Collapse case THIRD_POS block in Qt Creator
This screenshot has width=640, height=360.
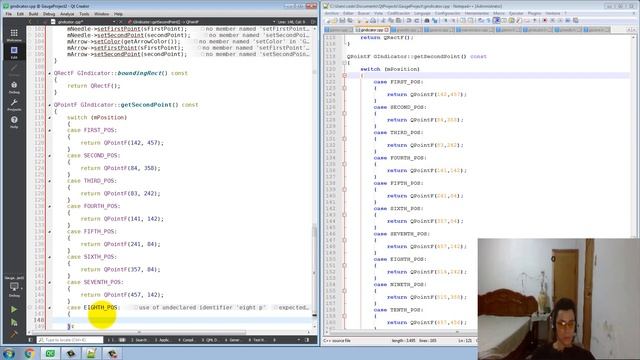(50, 181)
